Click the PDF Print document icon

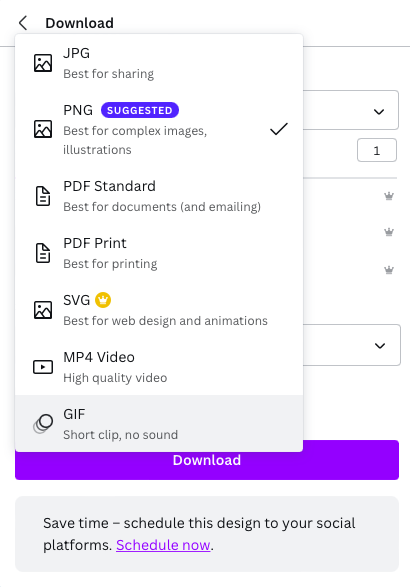[43, 253]
